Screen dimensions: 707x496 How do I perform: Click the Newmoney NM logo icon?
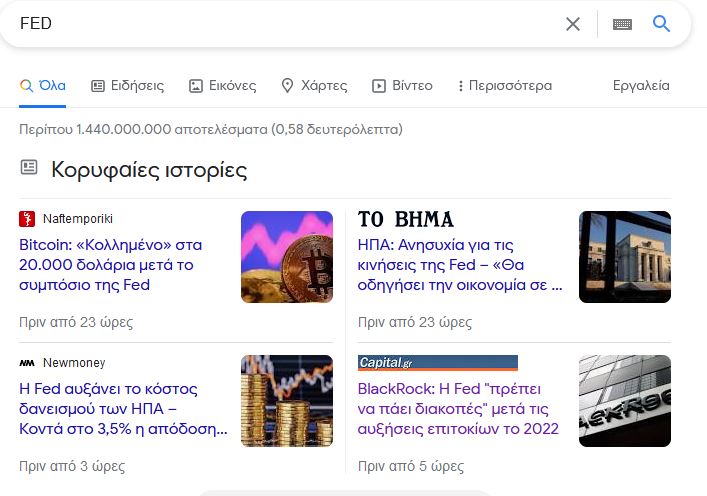[27, 363]
